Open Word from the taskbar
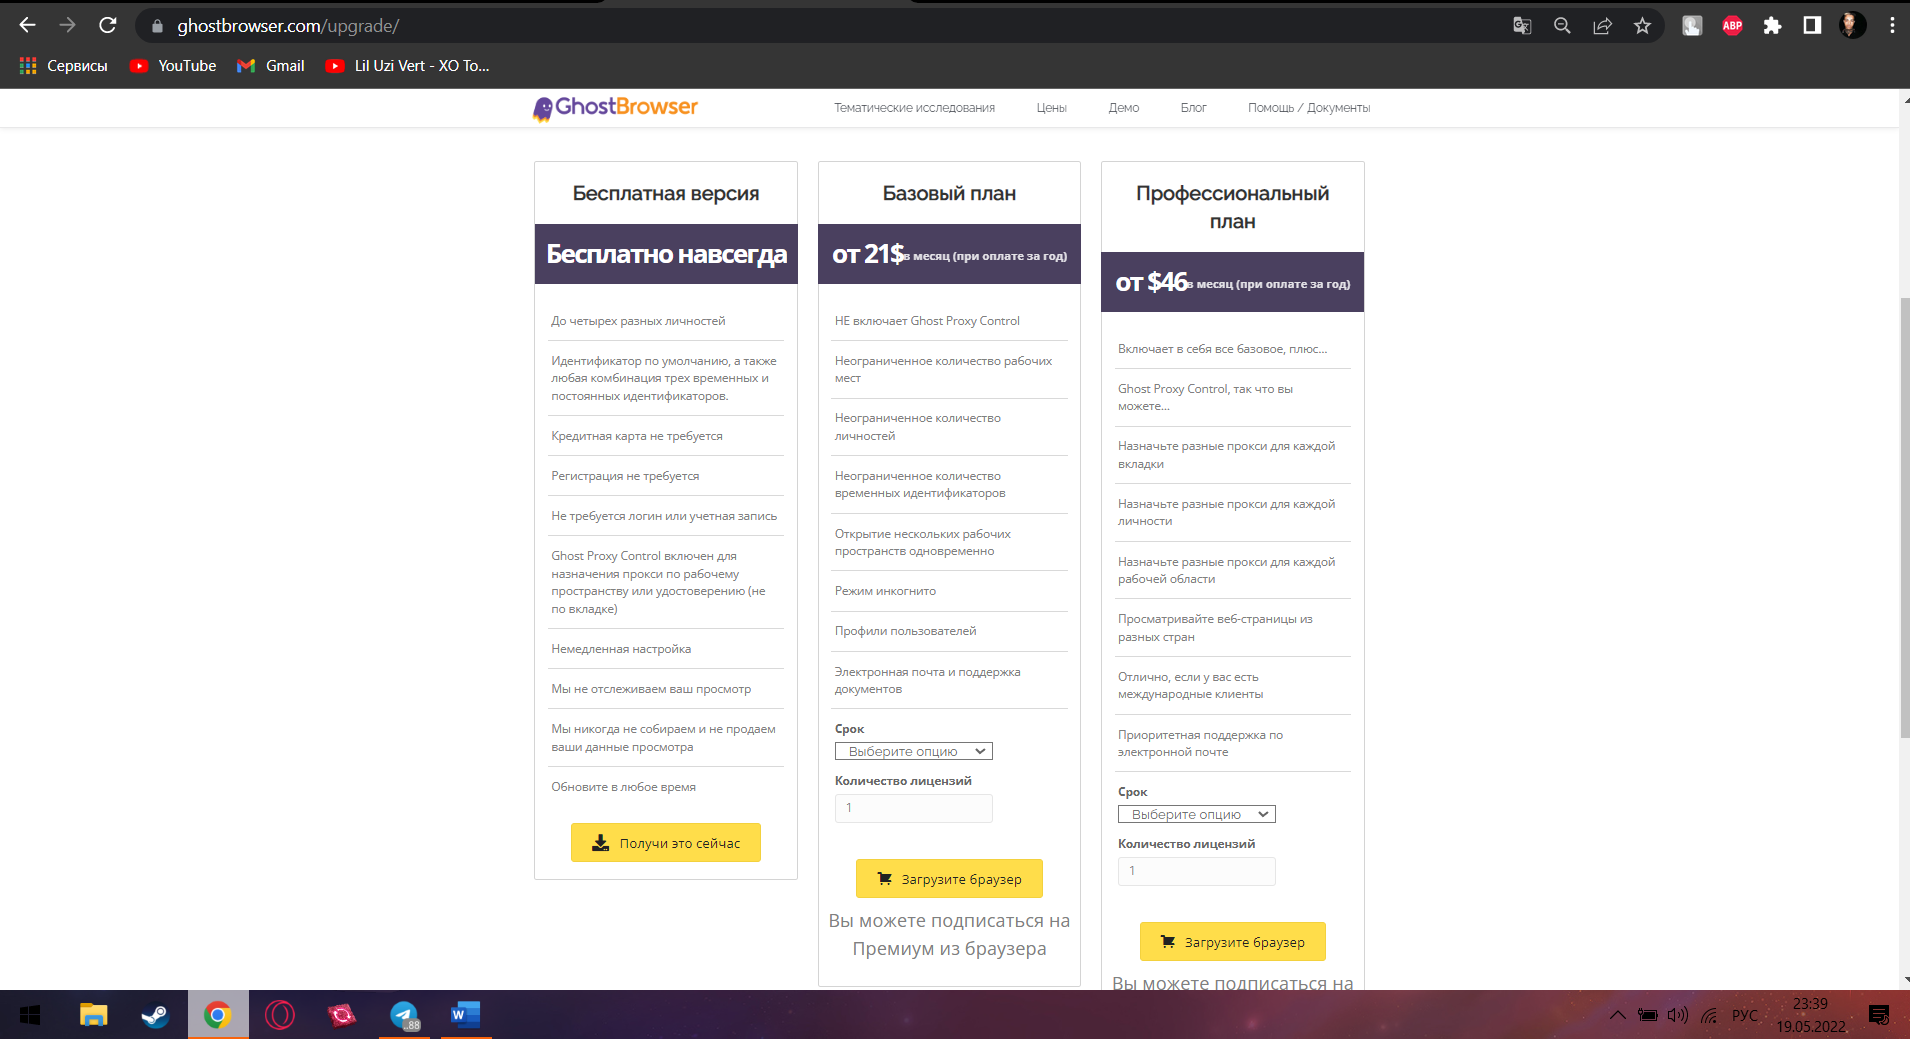The height and width of the screenshot is (1039, 1910). tap(466, 1015)
